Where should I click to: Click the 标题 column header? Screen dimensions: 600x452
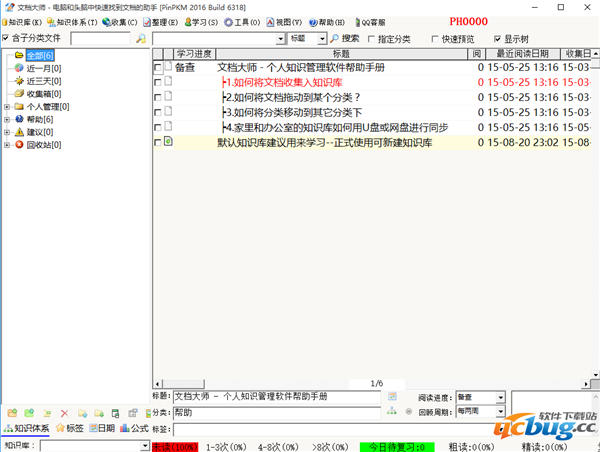tap(340, 54)
